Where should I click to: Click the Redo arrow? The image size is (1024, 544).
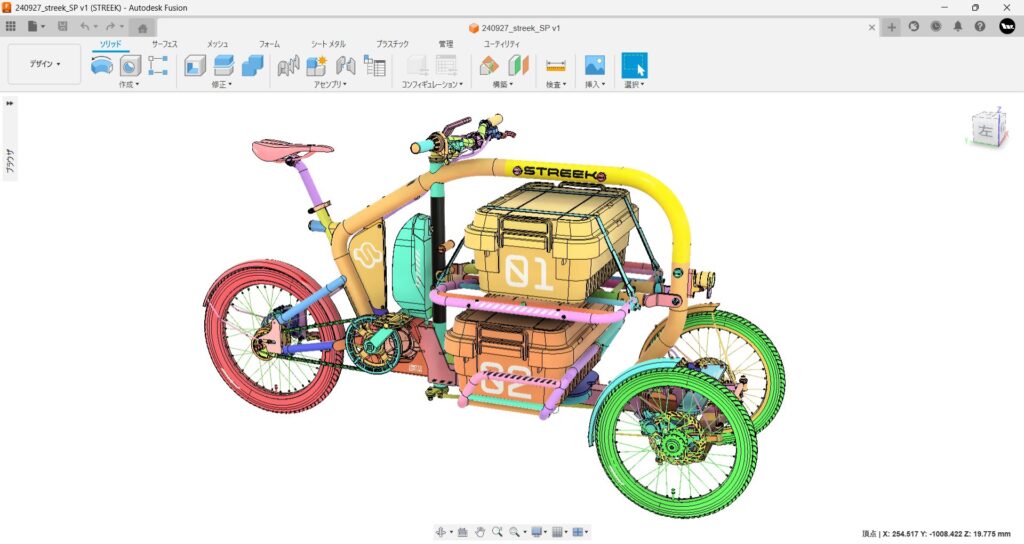tap(110, 27)
